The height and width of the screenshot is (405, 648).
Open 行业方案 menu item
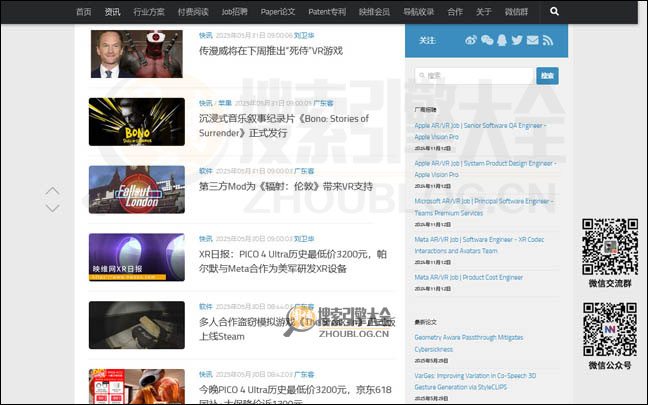coord(149,12)
